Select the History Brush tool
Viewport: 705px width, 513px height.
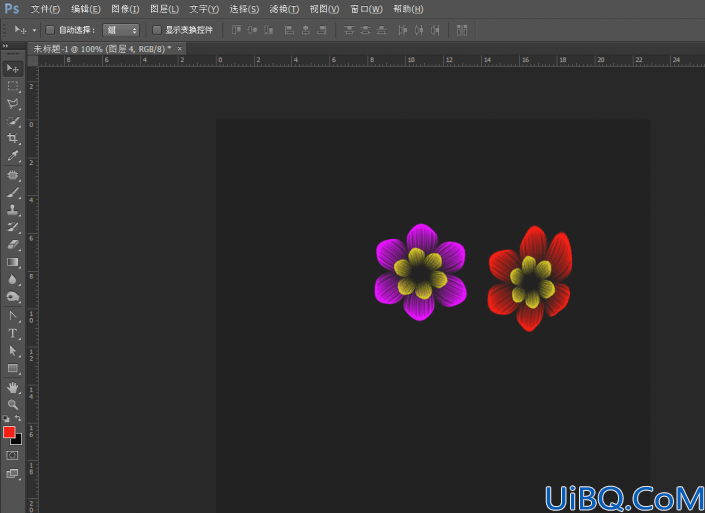tap(13, 227)
